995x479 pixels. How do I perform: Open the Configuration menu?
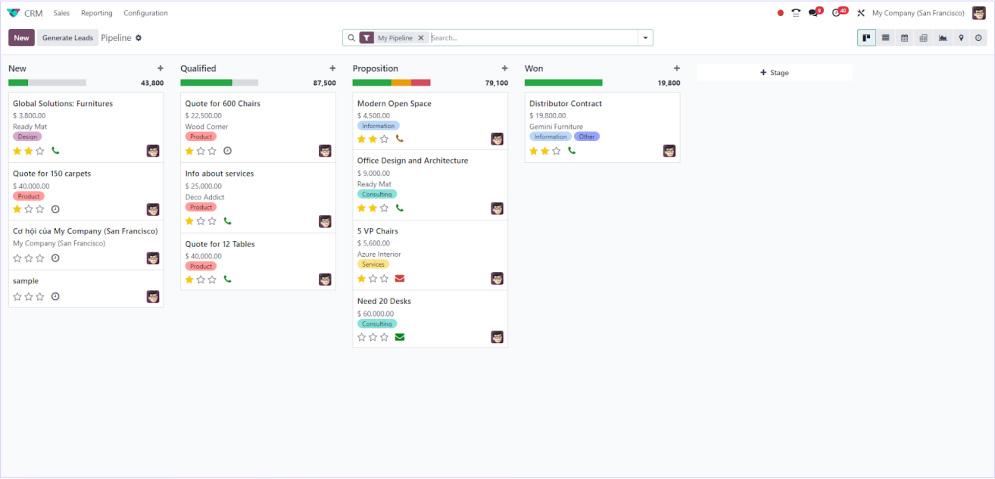(x=145, y=13)
